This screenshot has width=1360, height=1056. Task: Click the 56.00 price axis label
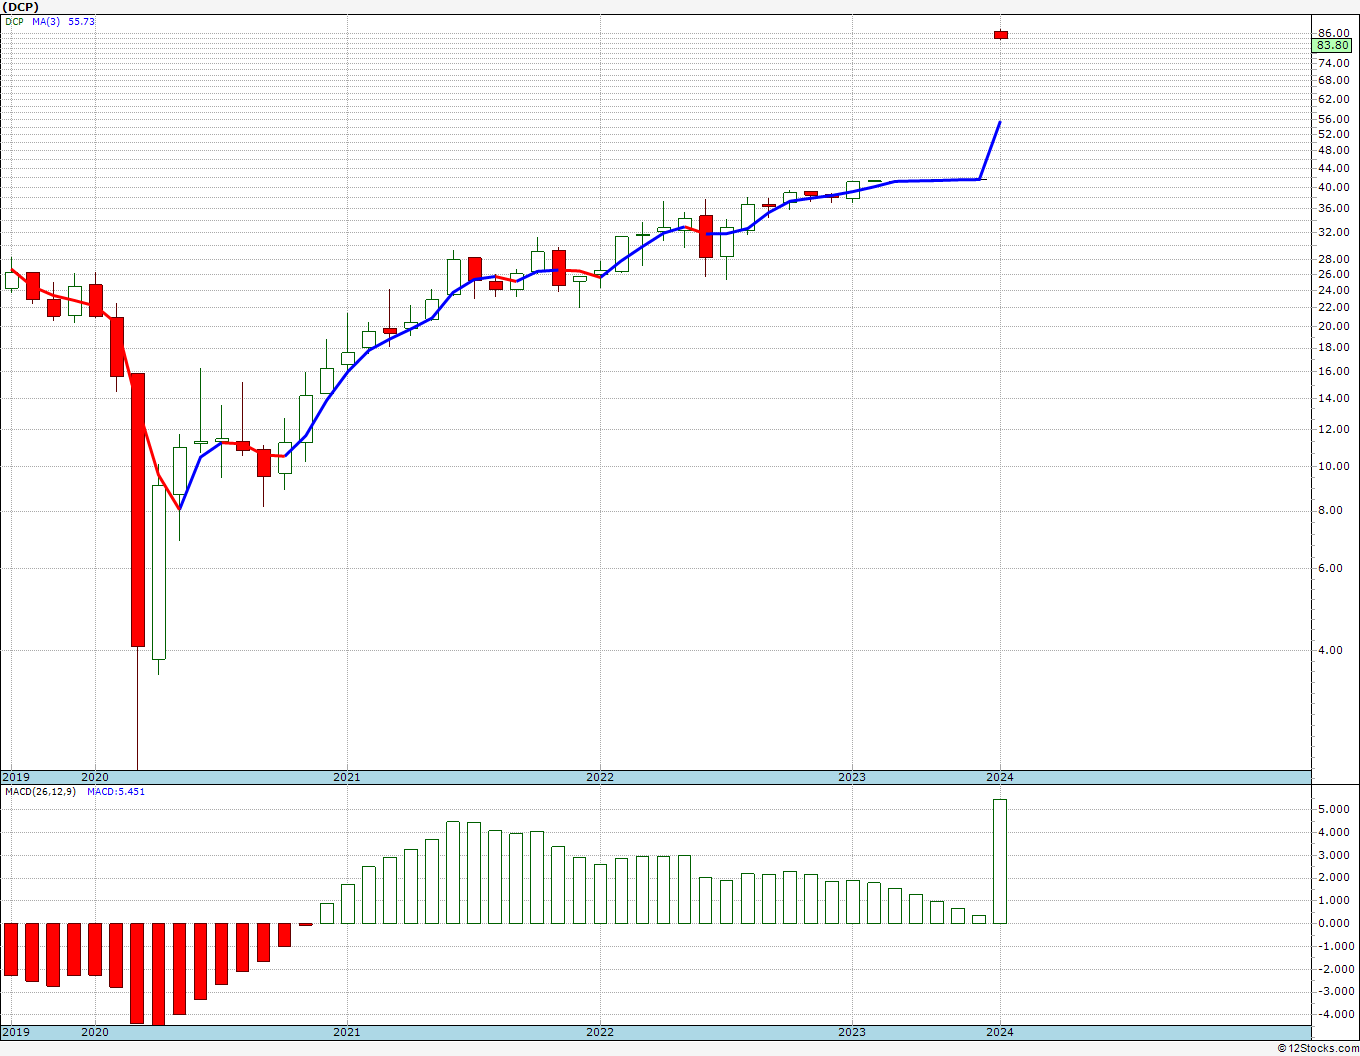click(1334, 119)
